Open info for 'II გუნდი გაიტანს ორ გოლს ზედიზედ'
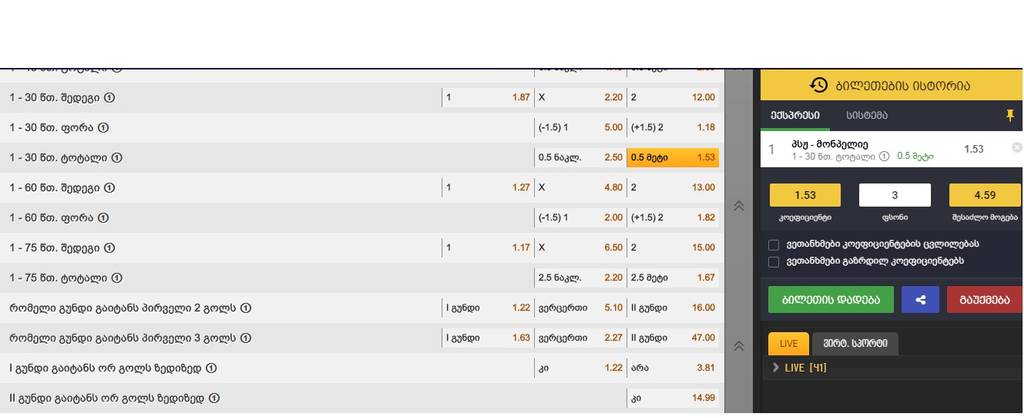Screen dimensions: 1024x418 click(214, 398)
